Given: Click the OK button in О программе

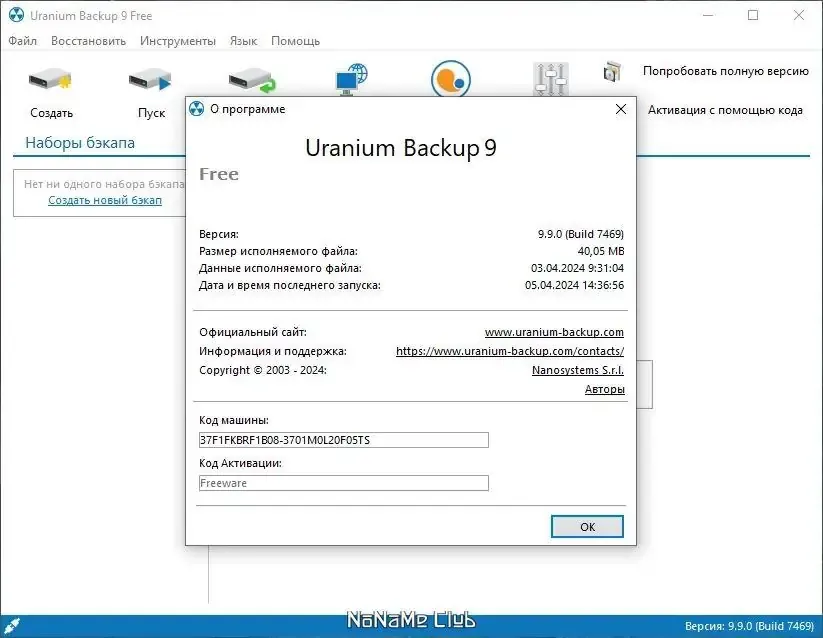Looking at the screenshot, I should pyautogui.click(x=587, y=526).
